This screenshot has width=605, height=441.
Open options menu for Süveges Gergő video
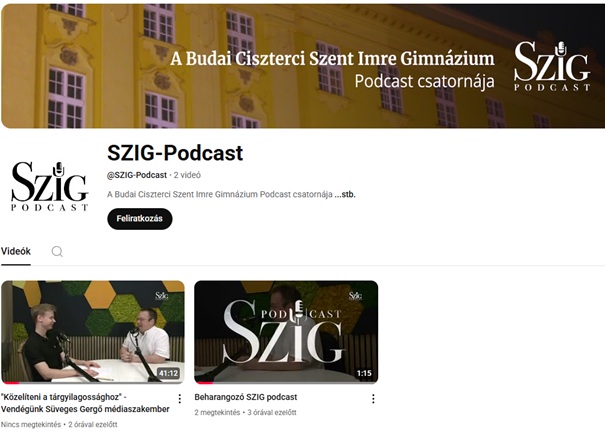[179, 399]
